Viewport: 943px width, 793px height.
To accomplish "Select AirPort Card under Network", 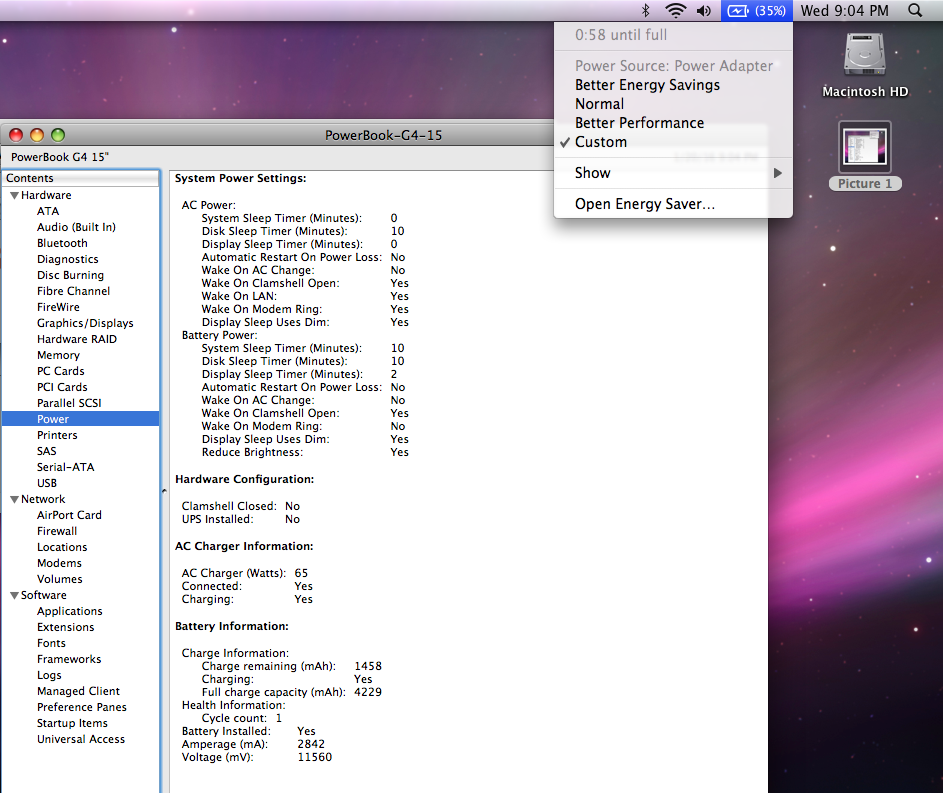I will (x=69, y=515).
